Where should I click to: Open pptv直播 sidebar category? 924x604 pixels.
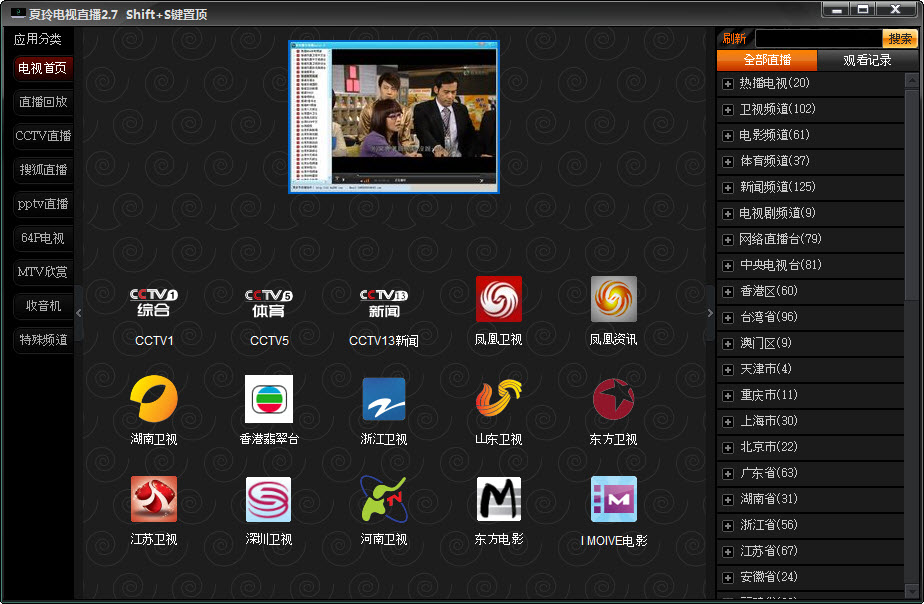click(43, 204)
